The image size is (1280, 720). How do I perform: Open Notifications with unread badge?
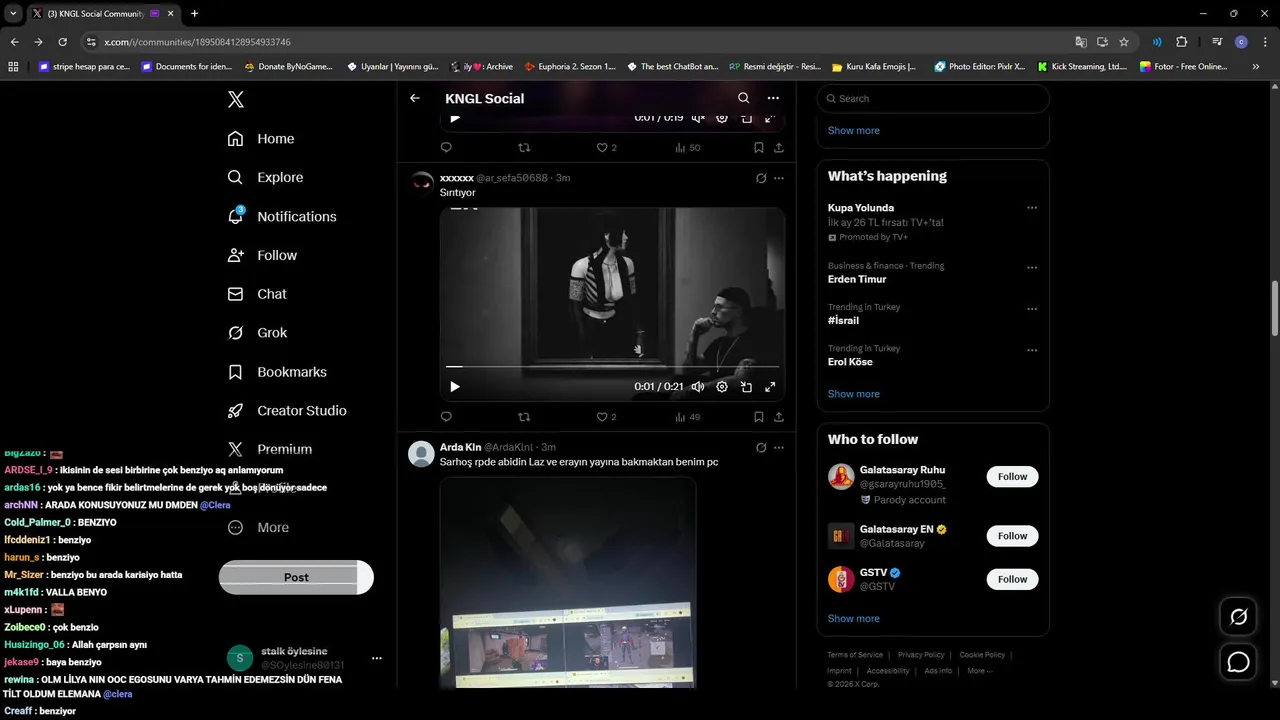(281, 216)
